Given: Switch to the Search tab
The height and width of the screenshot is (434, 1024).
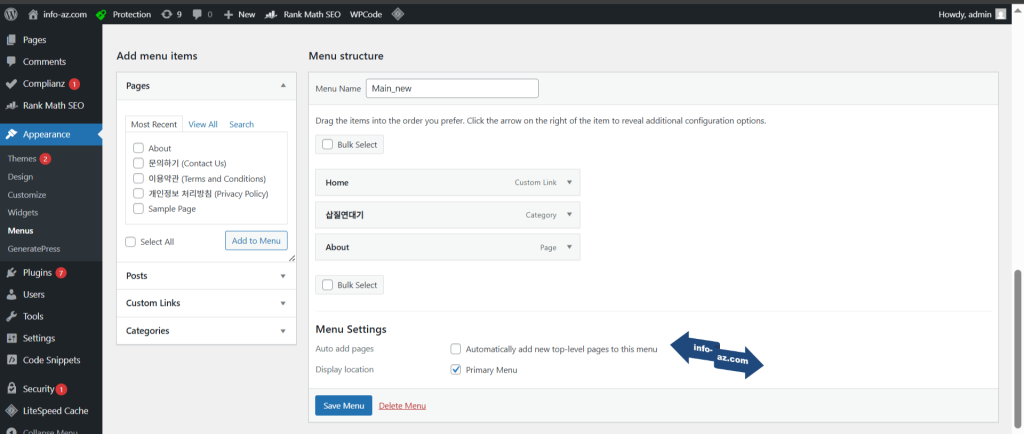Looking at the screenshot, I should tap(241, 124).
